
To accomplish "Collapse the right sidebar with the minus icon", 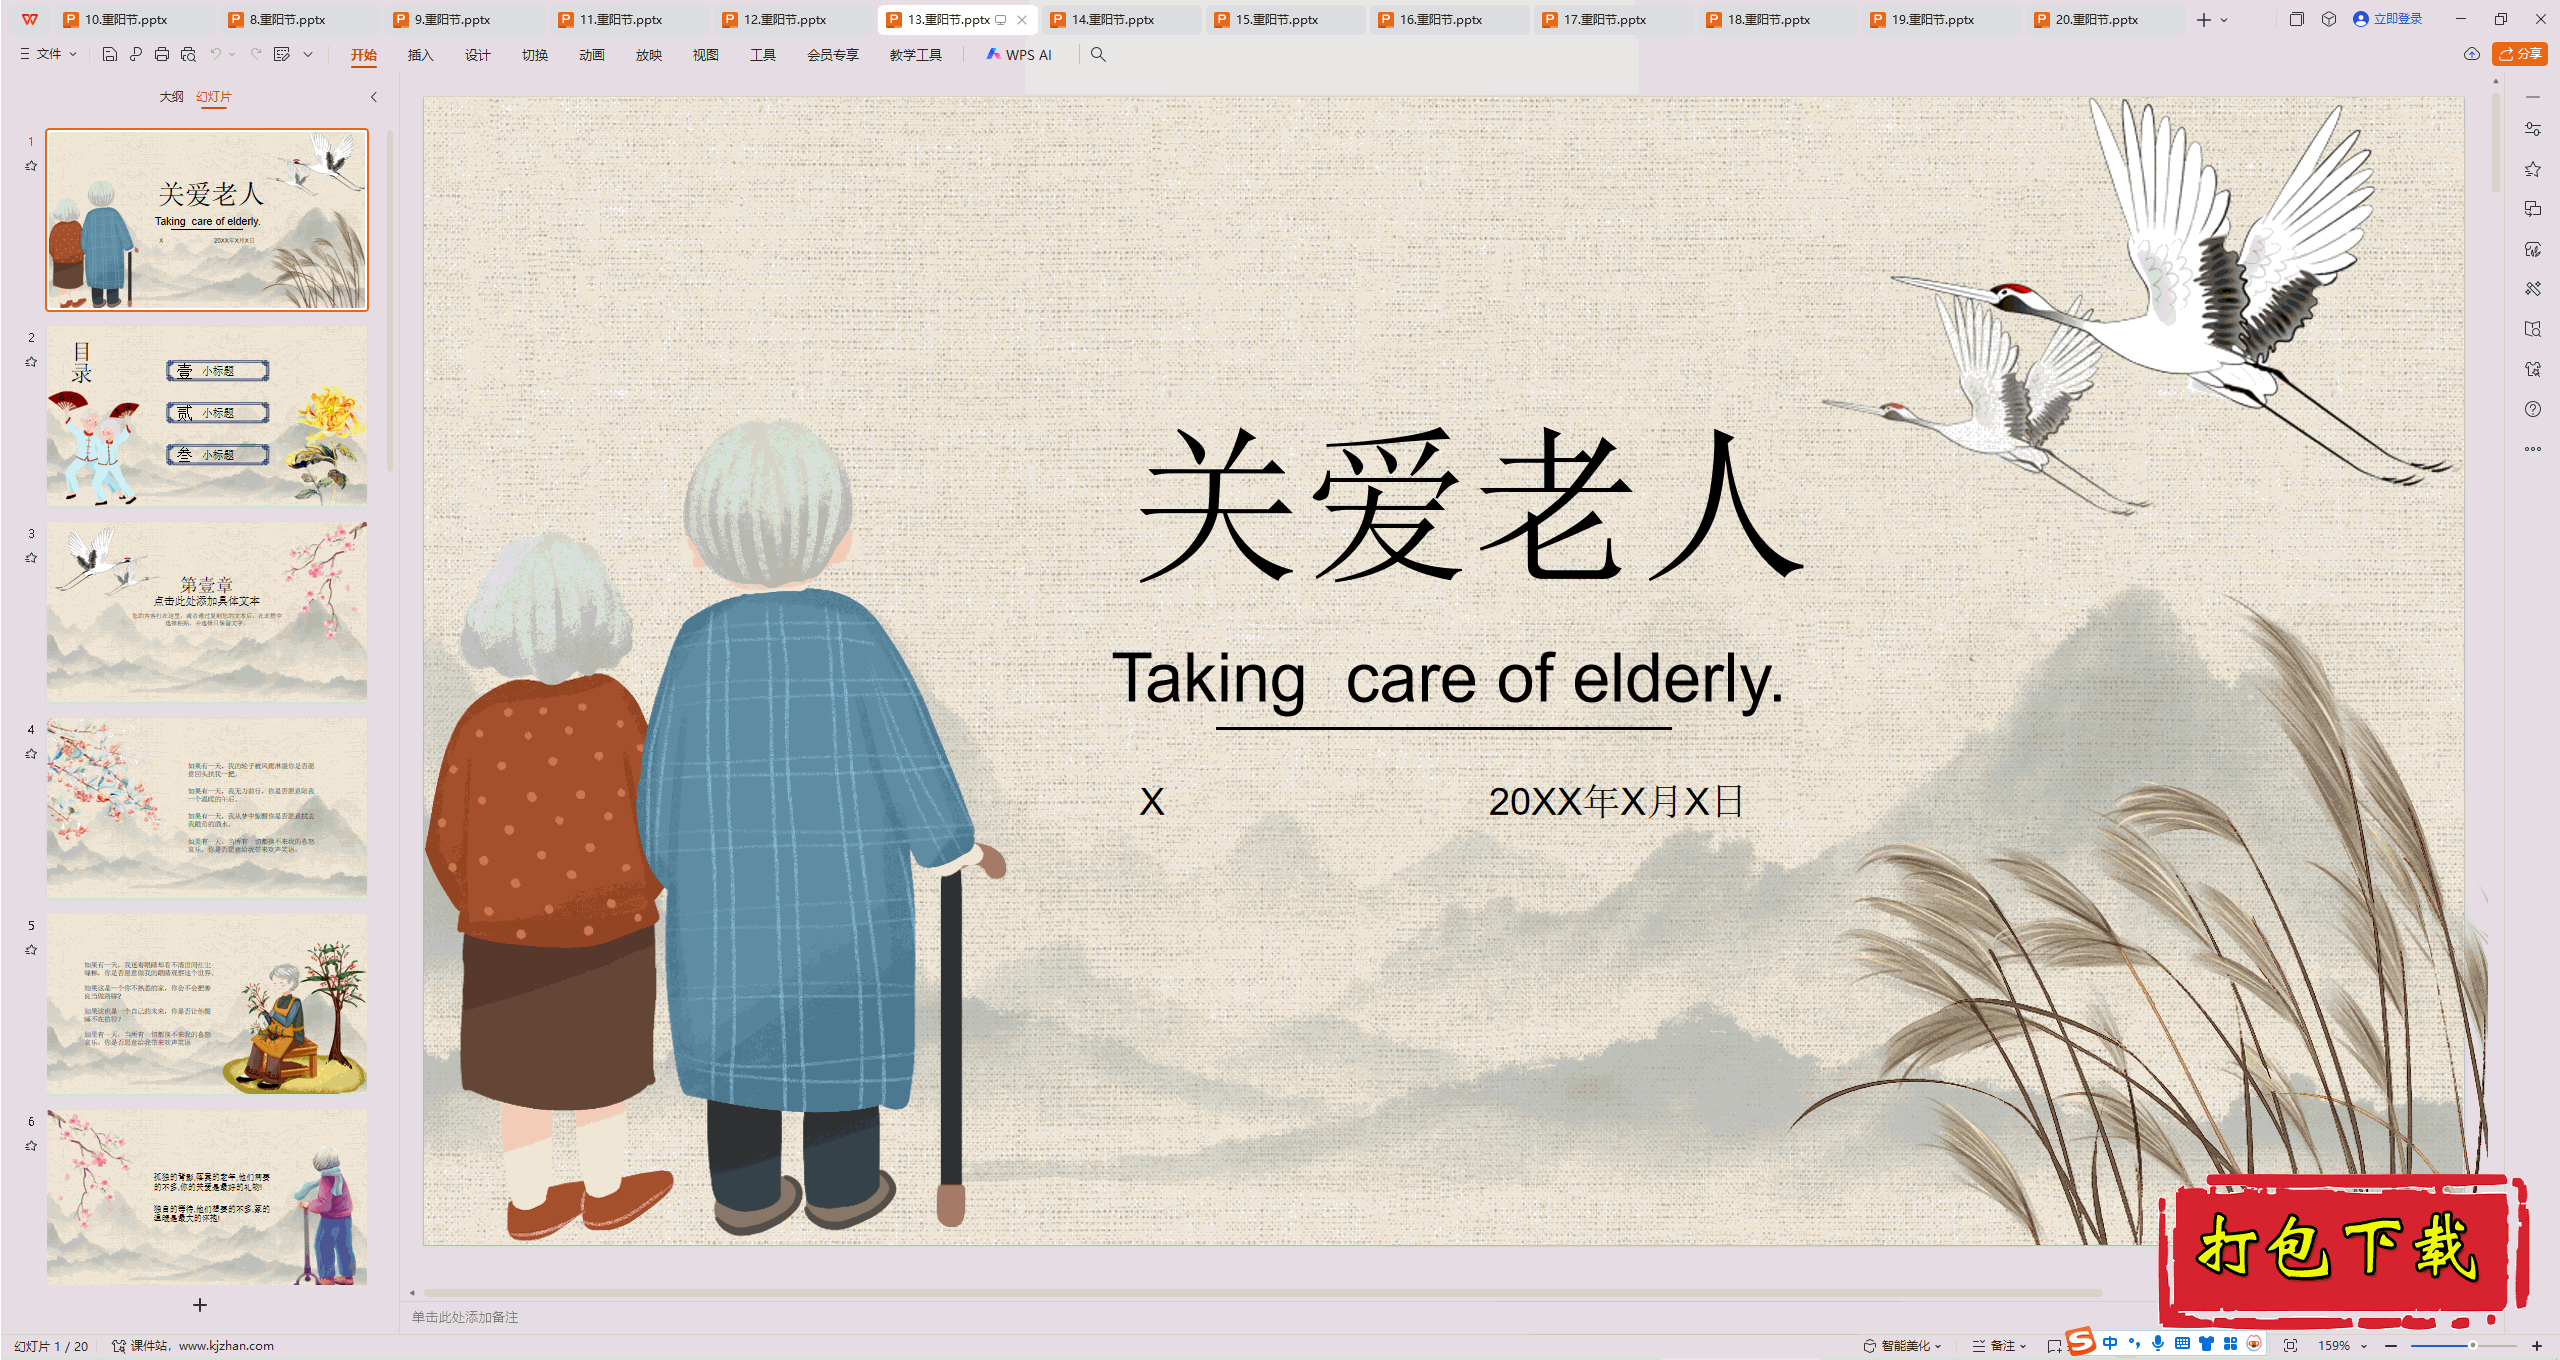I will 2533,97.
